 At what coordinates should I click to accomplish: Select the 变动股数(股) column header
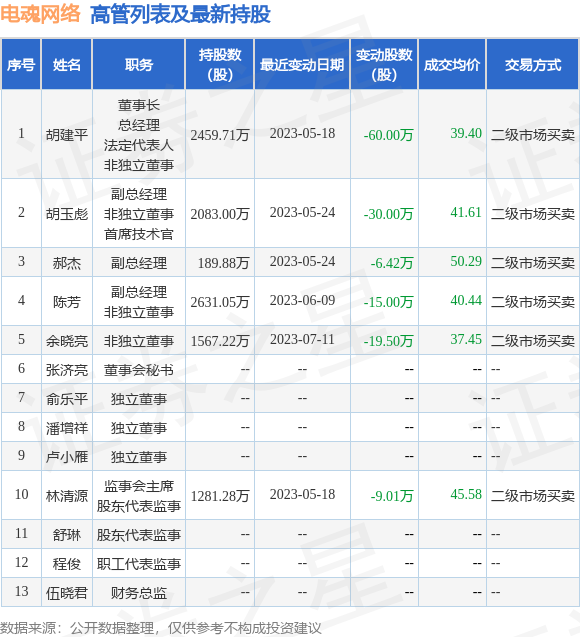click(x=384, y=65)
